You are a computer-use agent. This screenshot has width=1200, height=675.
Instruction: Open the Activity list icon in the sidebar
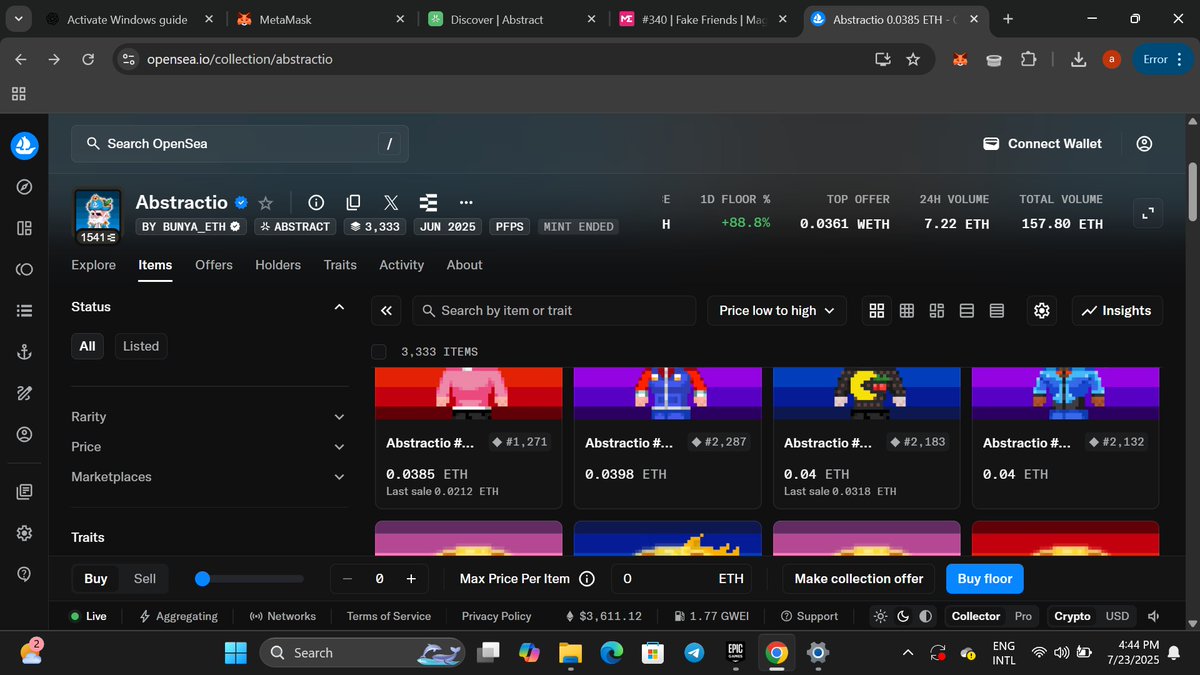pos(24,311)
